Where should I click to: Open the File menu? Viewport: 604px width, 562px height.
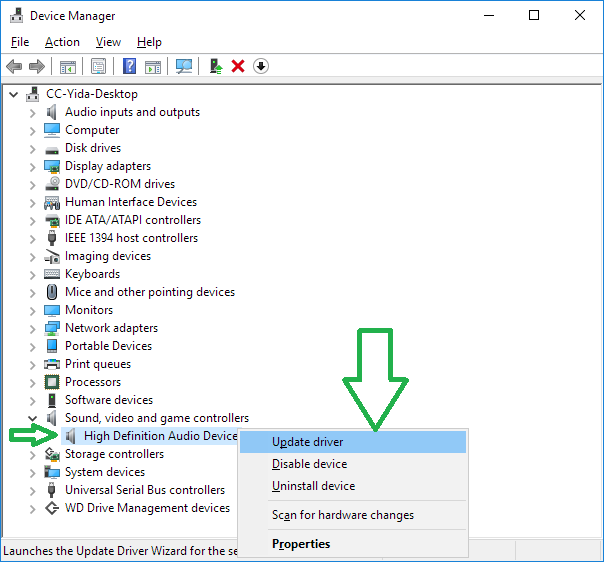coord(20,42)
